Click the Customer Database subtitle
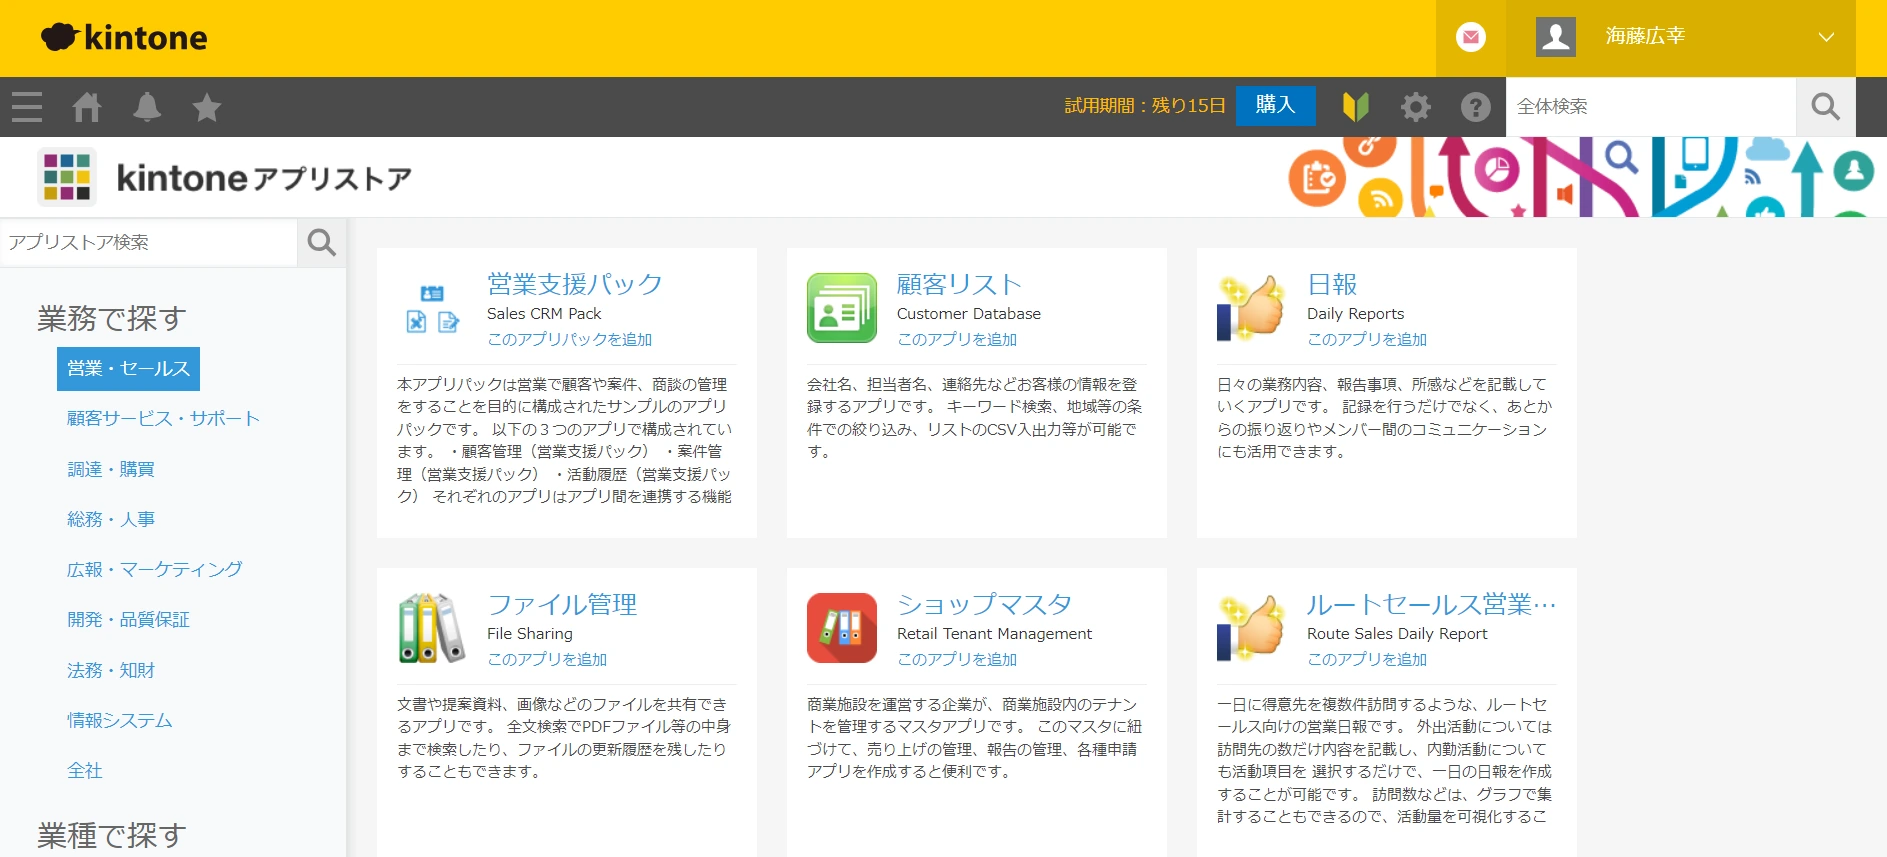 (969, 313)
